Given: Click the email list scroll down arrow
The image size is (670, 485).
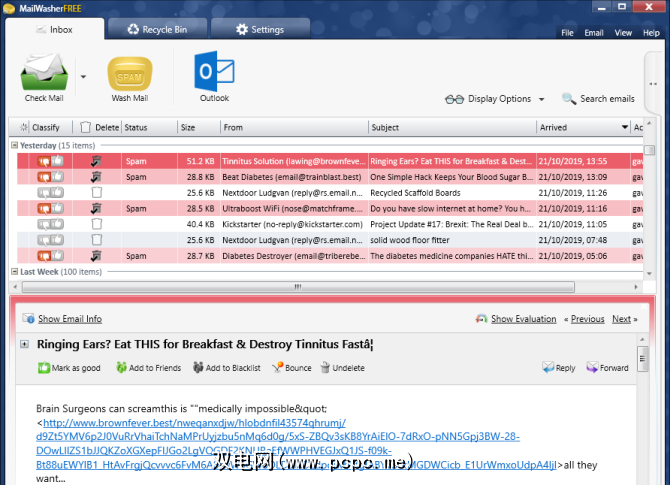Looking at the screenshot, I should coord(649,273).
